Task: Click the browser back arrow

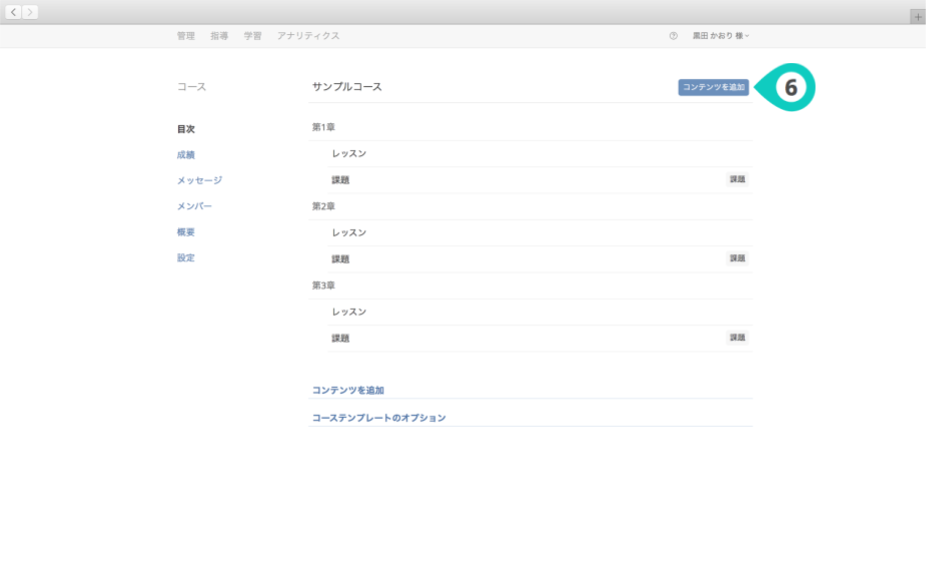Action: coord(14,12)
